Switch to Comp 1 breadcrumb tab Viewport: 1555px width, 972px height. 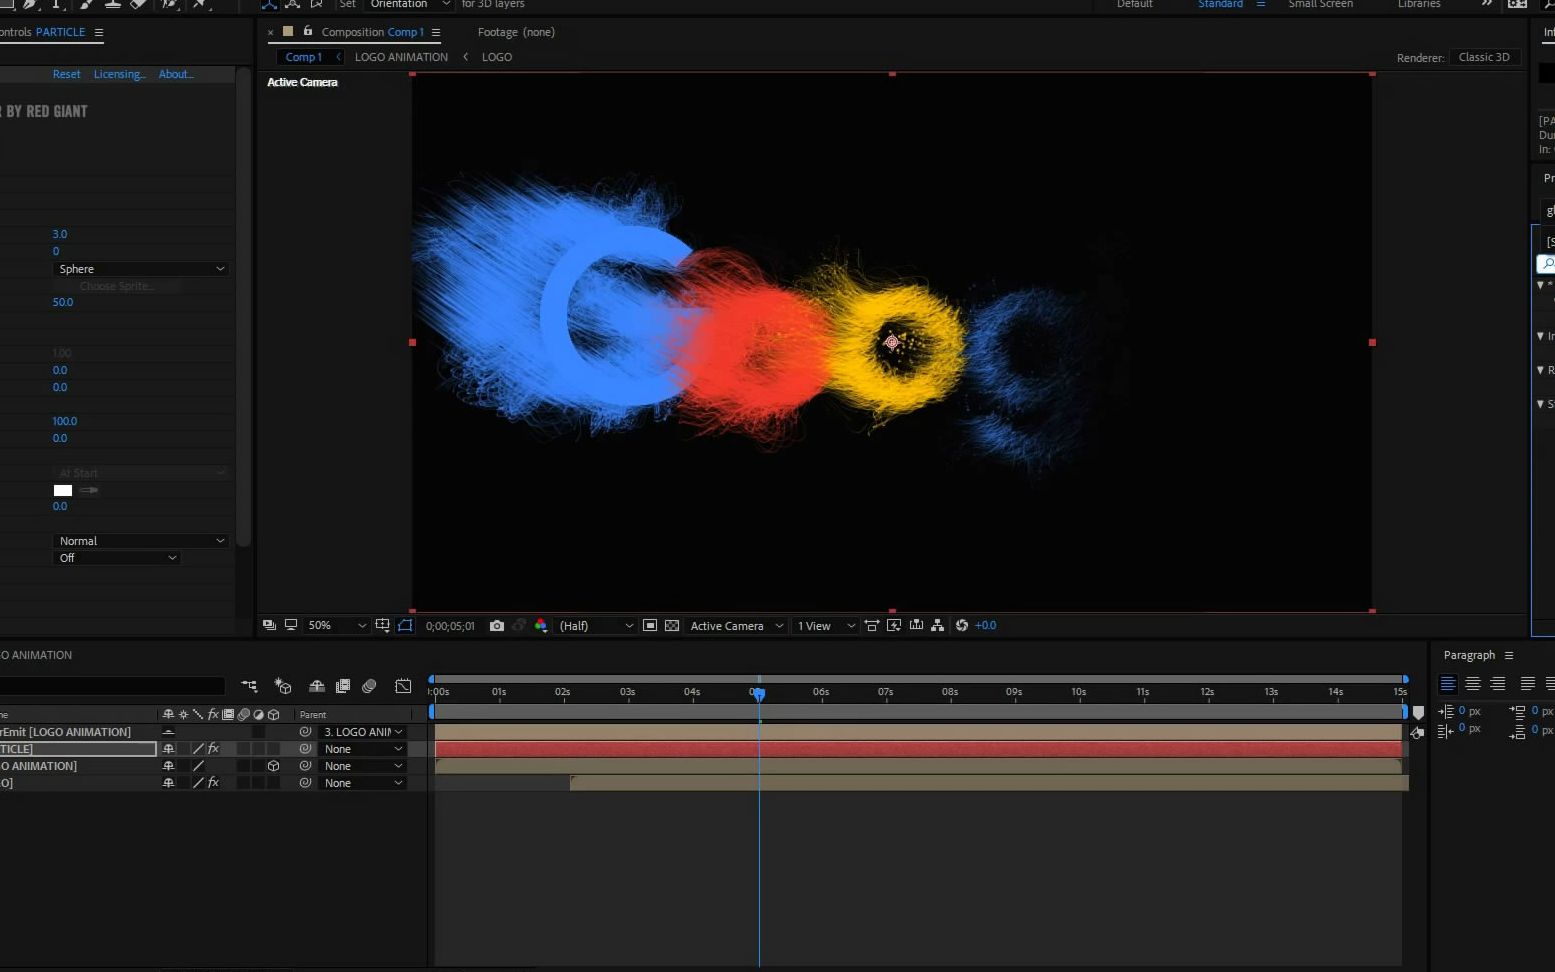[x=304, y=57]
